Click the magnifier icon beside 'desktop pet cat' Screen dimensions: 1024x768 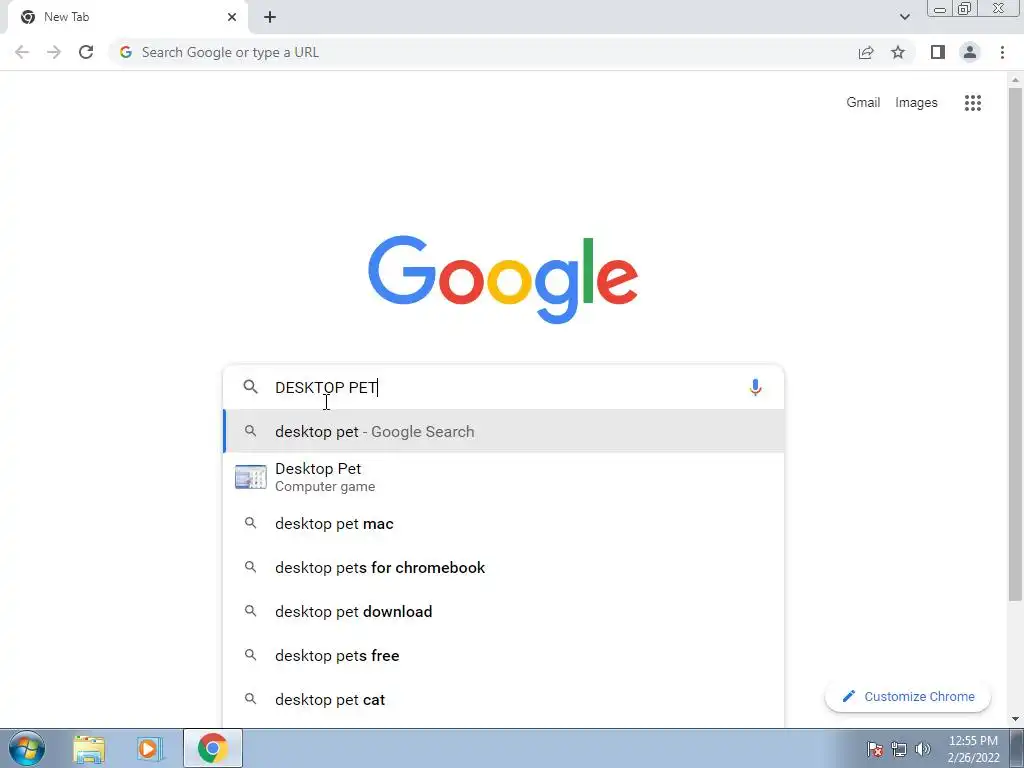(x=250, y=699)
